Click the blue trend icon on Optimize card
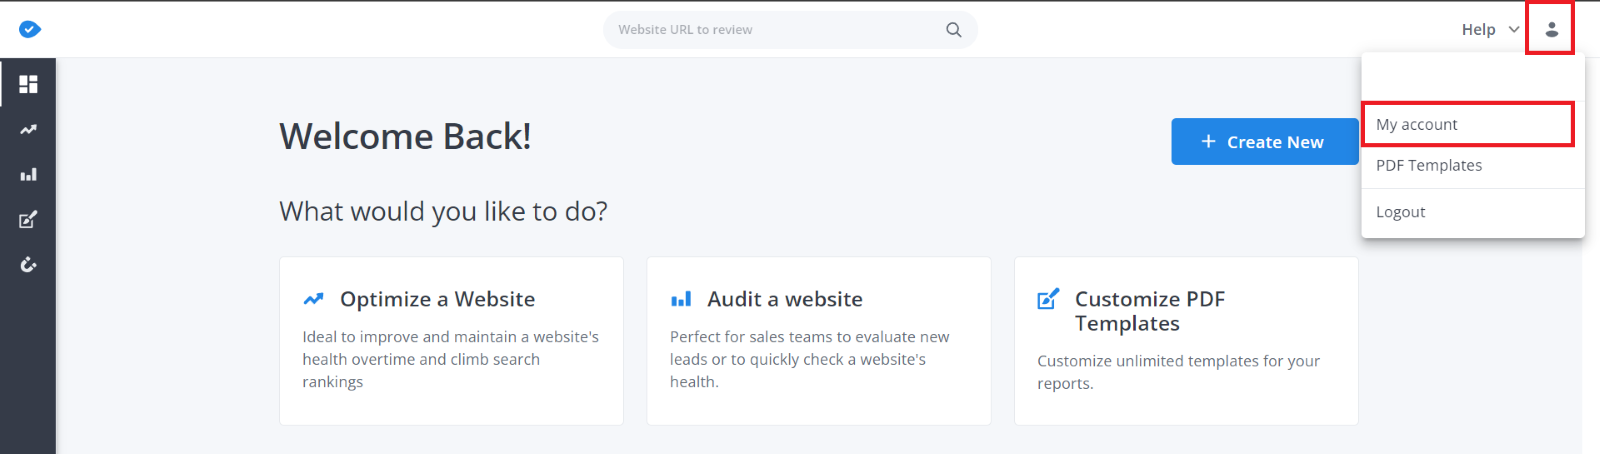 tap(314, 299)
